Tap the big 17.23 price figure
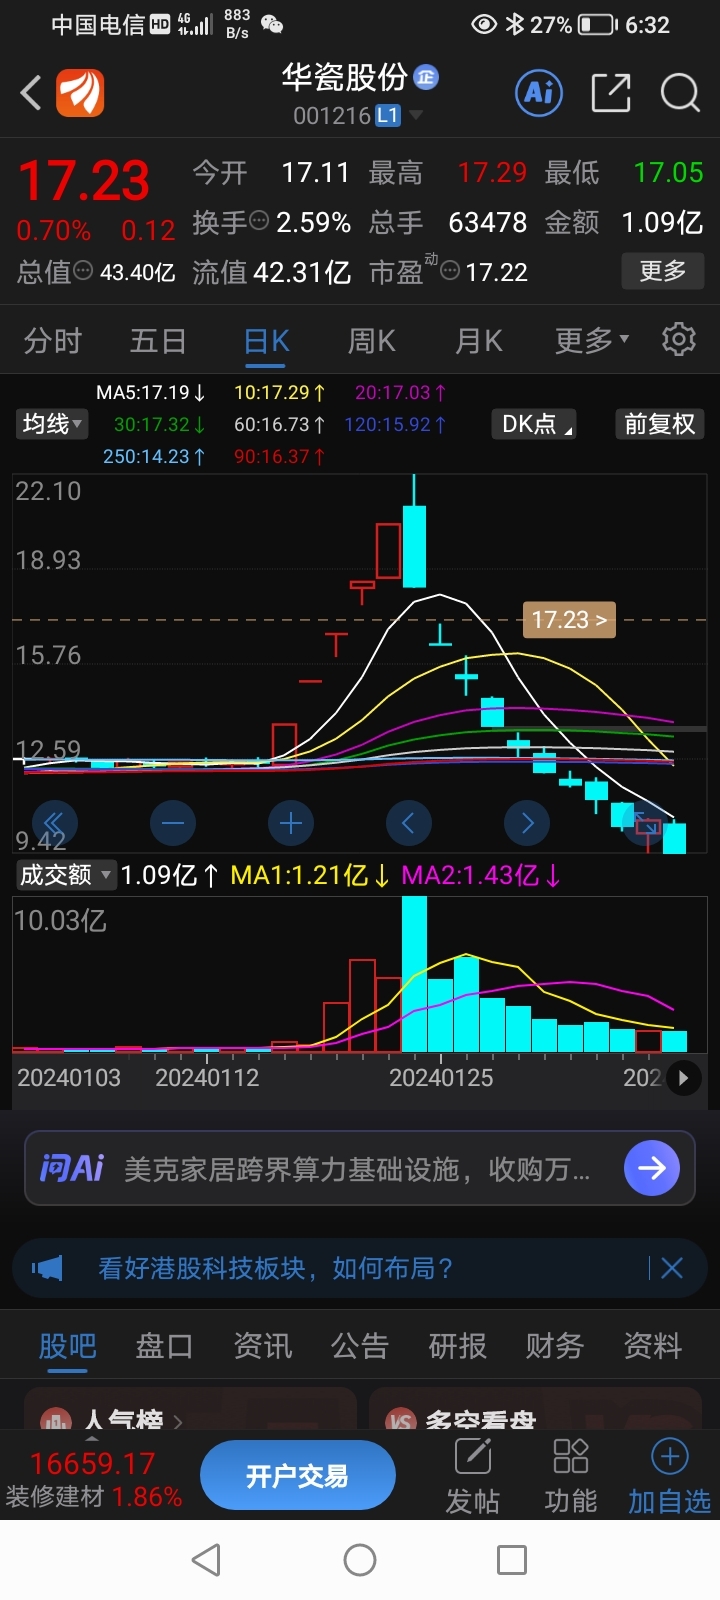 tap(84, 182)
